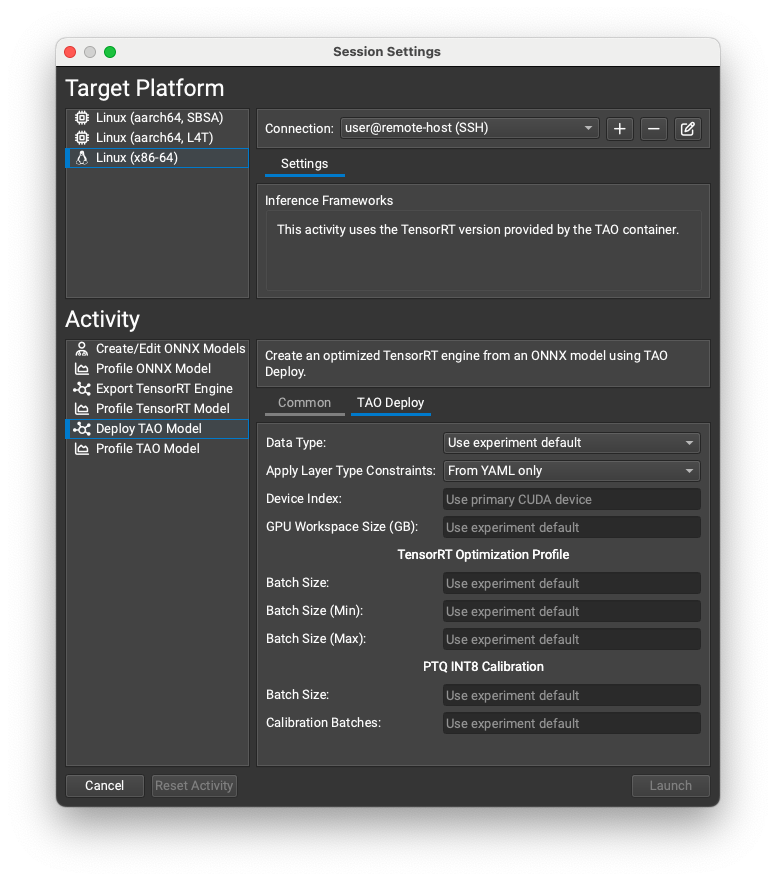Switch to the Common tab
Screen dimensions: 776x881
pyautogui.click(x=305, y=403)
